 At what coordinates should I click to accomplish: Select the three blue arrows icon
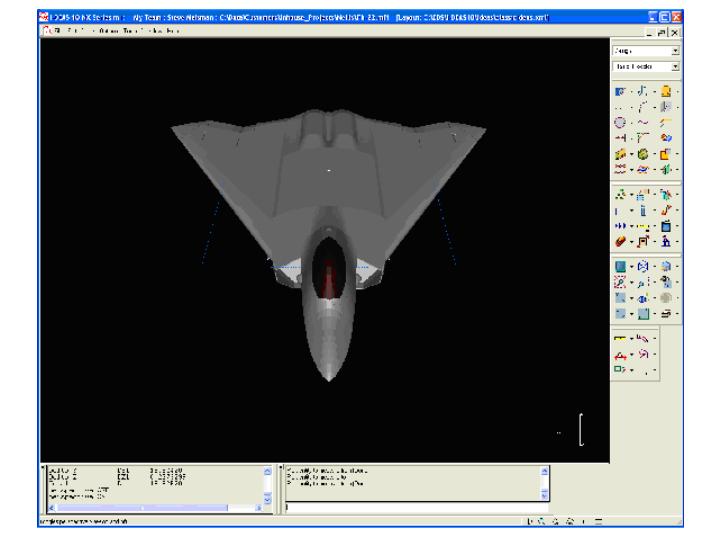coord(620,226)
